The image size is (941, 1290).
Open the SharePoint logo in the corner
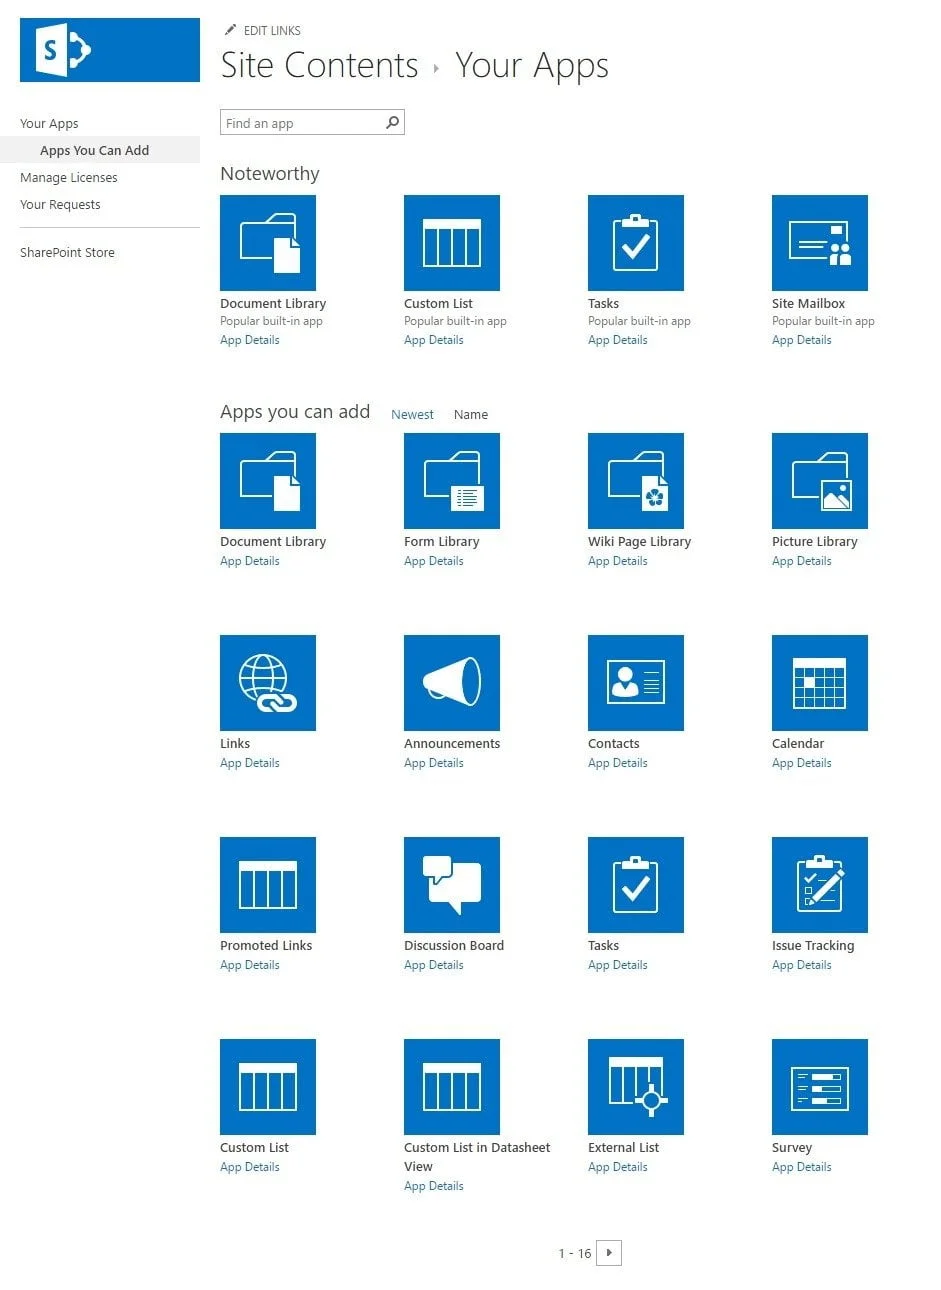(x=108, y=48)
